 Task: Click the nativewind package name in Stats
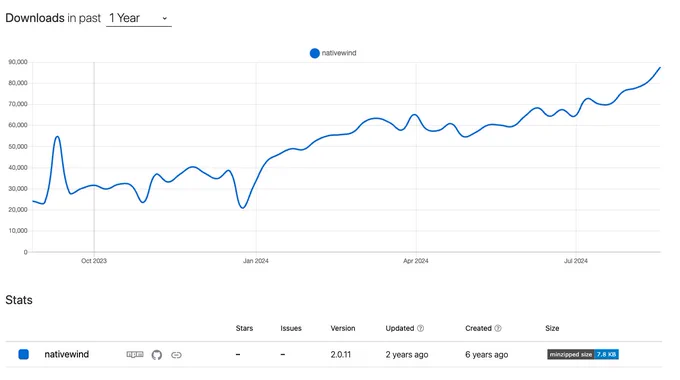tap(66, 354)
